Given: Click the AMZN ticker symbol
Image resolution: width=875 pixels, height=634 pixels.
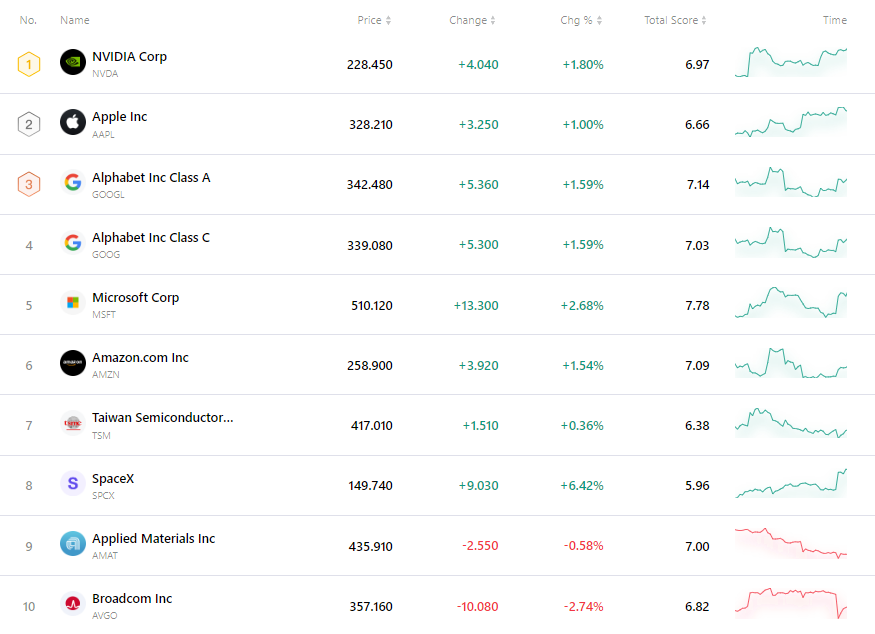Looking at the screenshot, I should click(105, 374).
